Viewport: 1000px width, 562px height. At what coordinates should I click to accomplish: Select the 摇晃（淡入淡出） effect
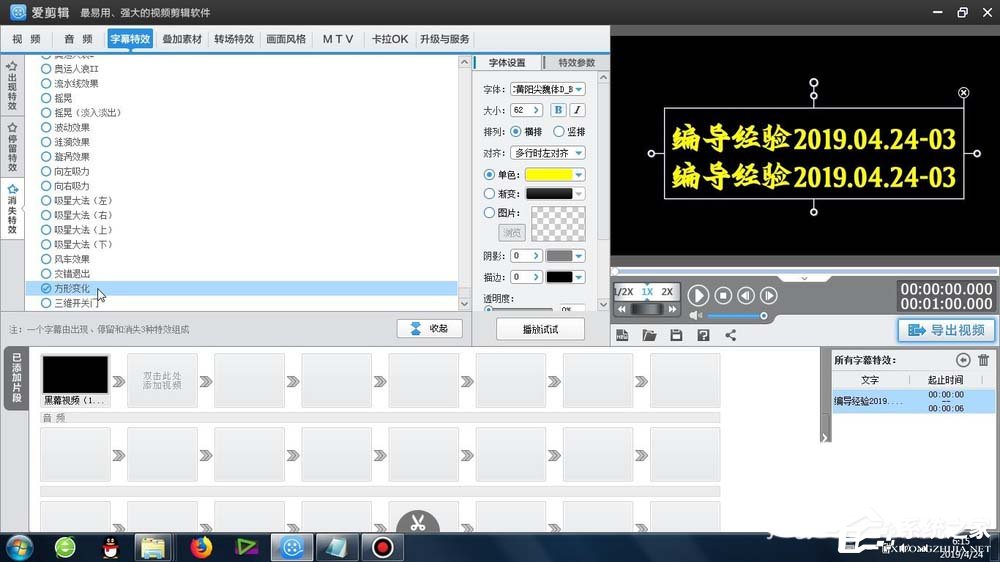point(81,113)
